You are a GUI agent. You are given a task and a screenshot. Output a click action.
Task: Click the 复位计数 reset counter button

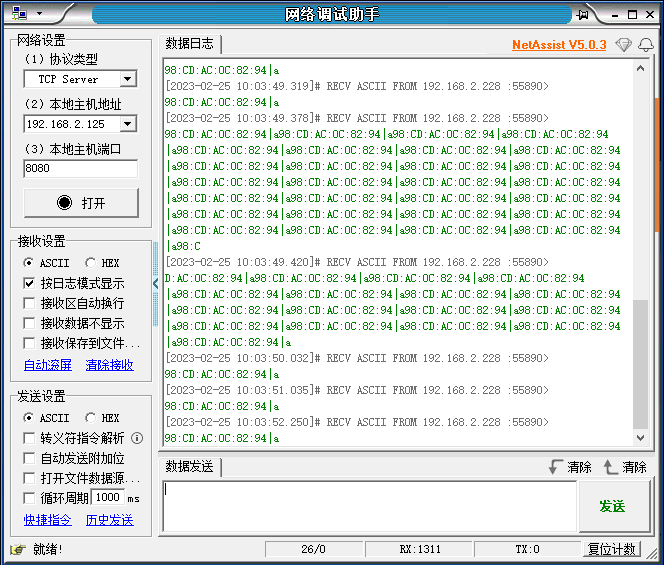coord(612,549)
